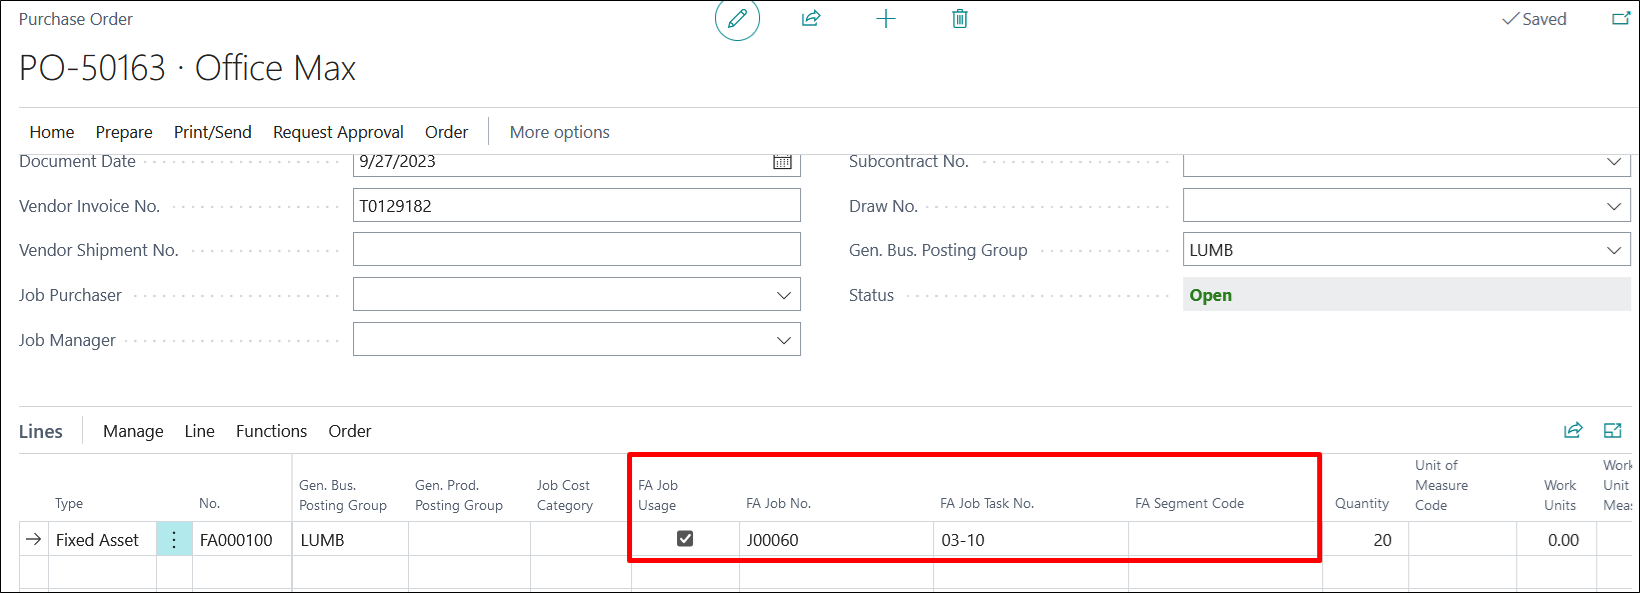This screenshot has width=1640, height=593.
Task: Open the Document Date calendar picker
Action: point(782,162)
